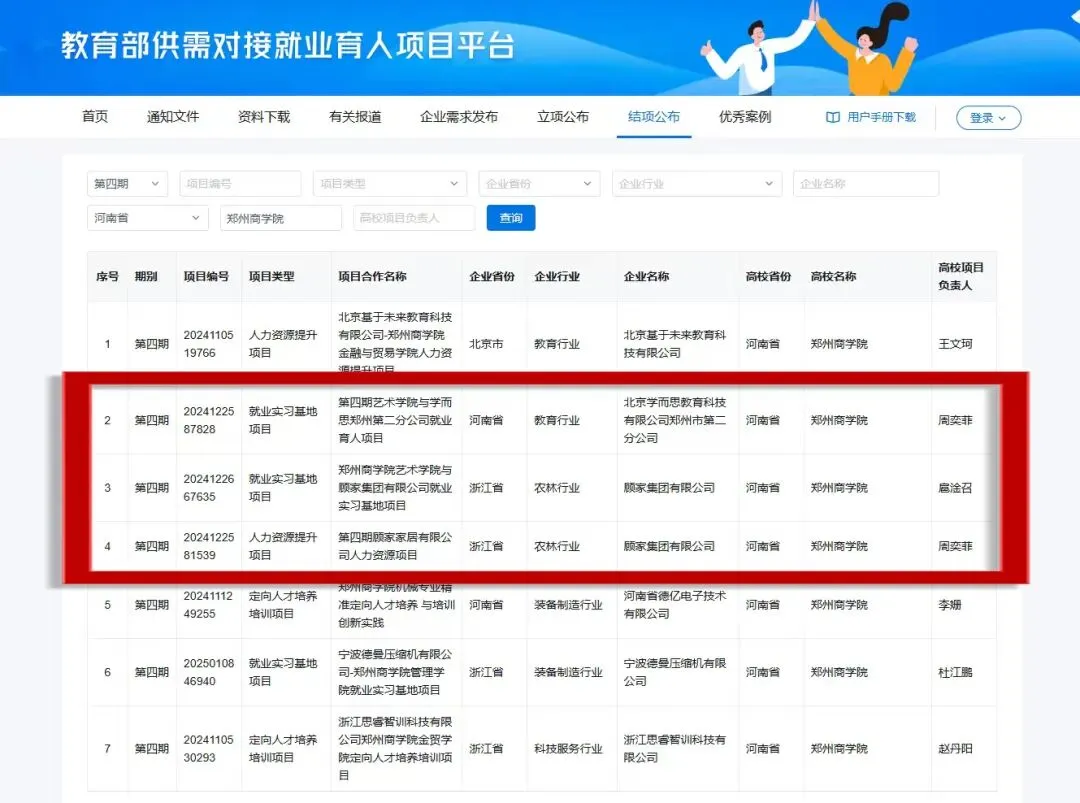Click row 6 project name 宁波德曼压缩机-郑州商学院管理学院

[x=395, y=672]
